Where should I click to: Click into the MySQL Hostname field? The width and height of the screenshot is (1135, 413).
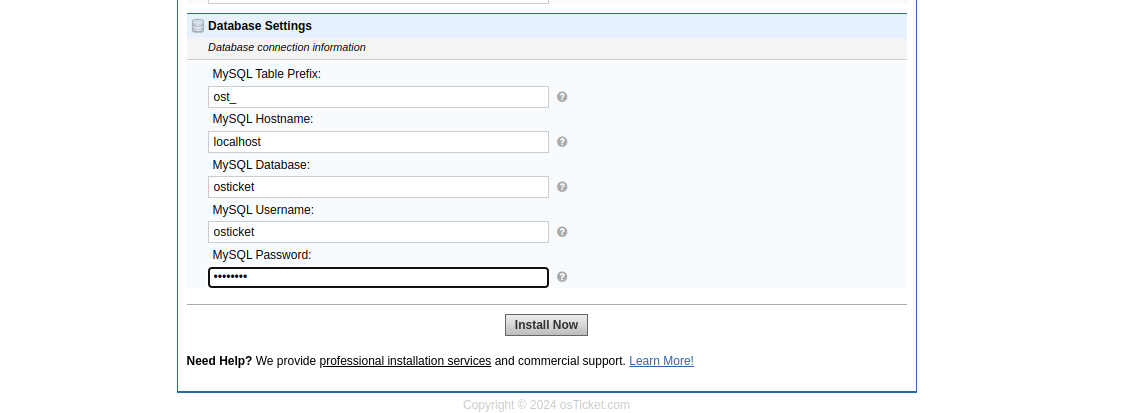pos(378,142)
